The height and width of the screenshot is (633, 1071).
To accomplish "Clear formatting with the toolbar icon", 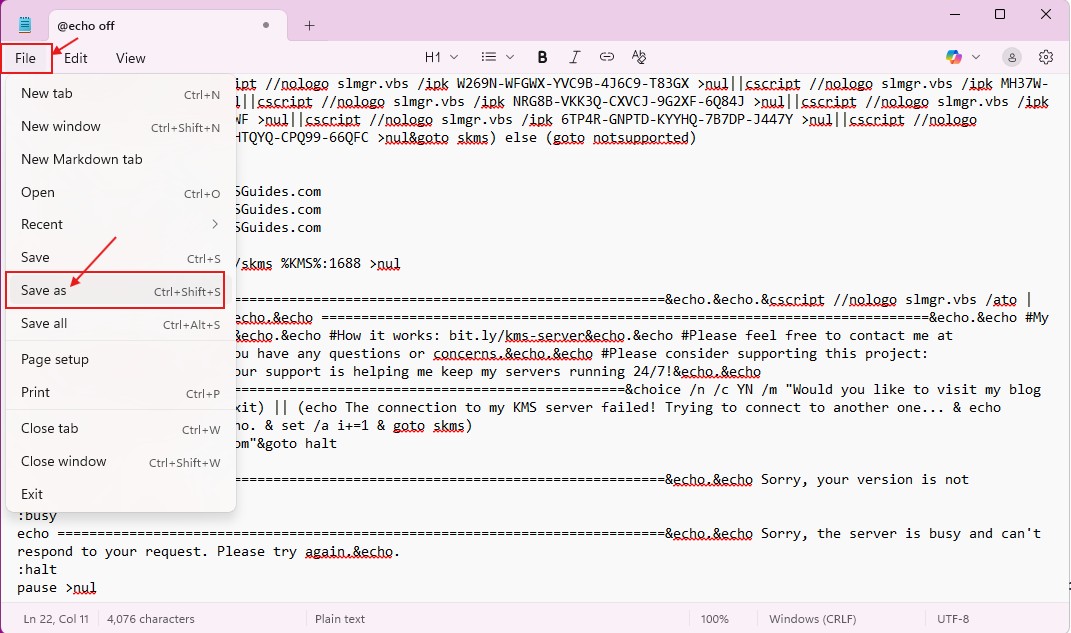I will coord(639,57).
